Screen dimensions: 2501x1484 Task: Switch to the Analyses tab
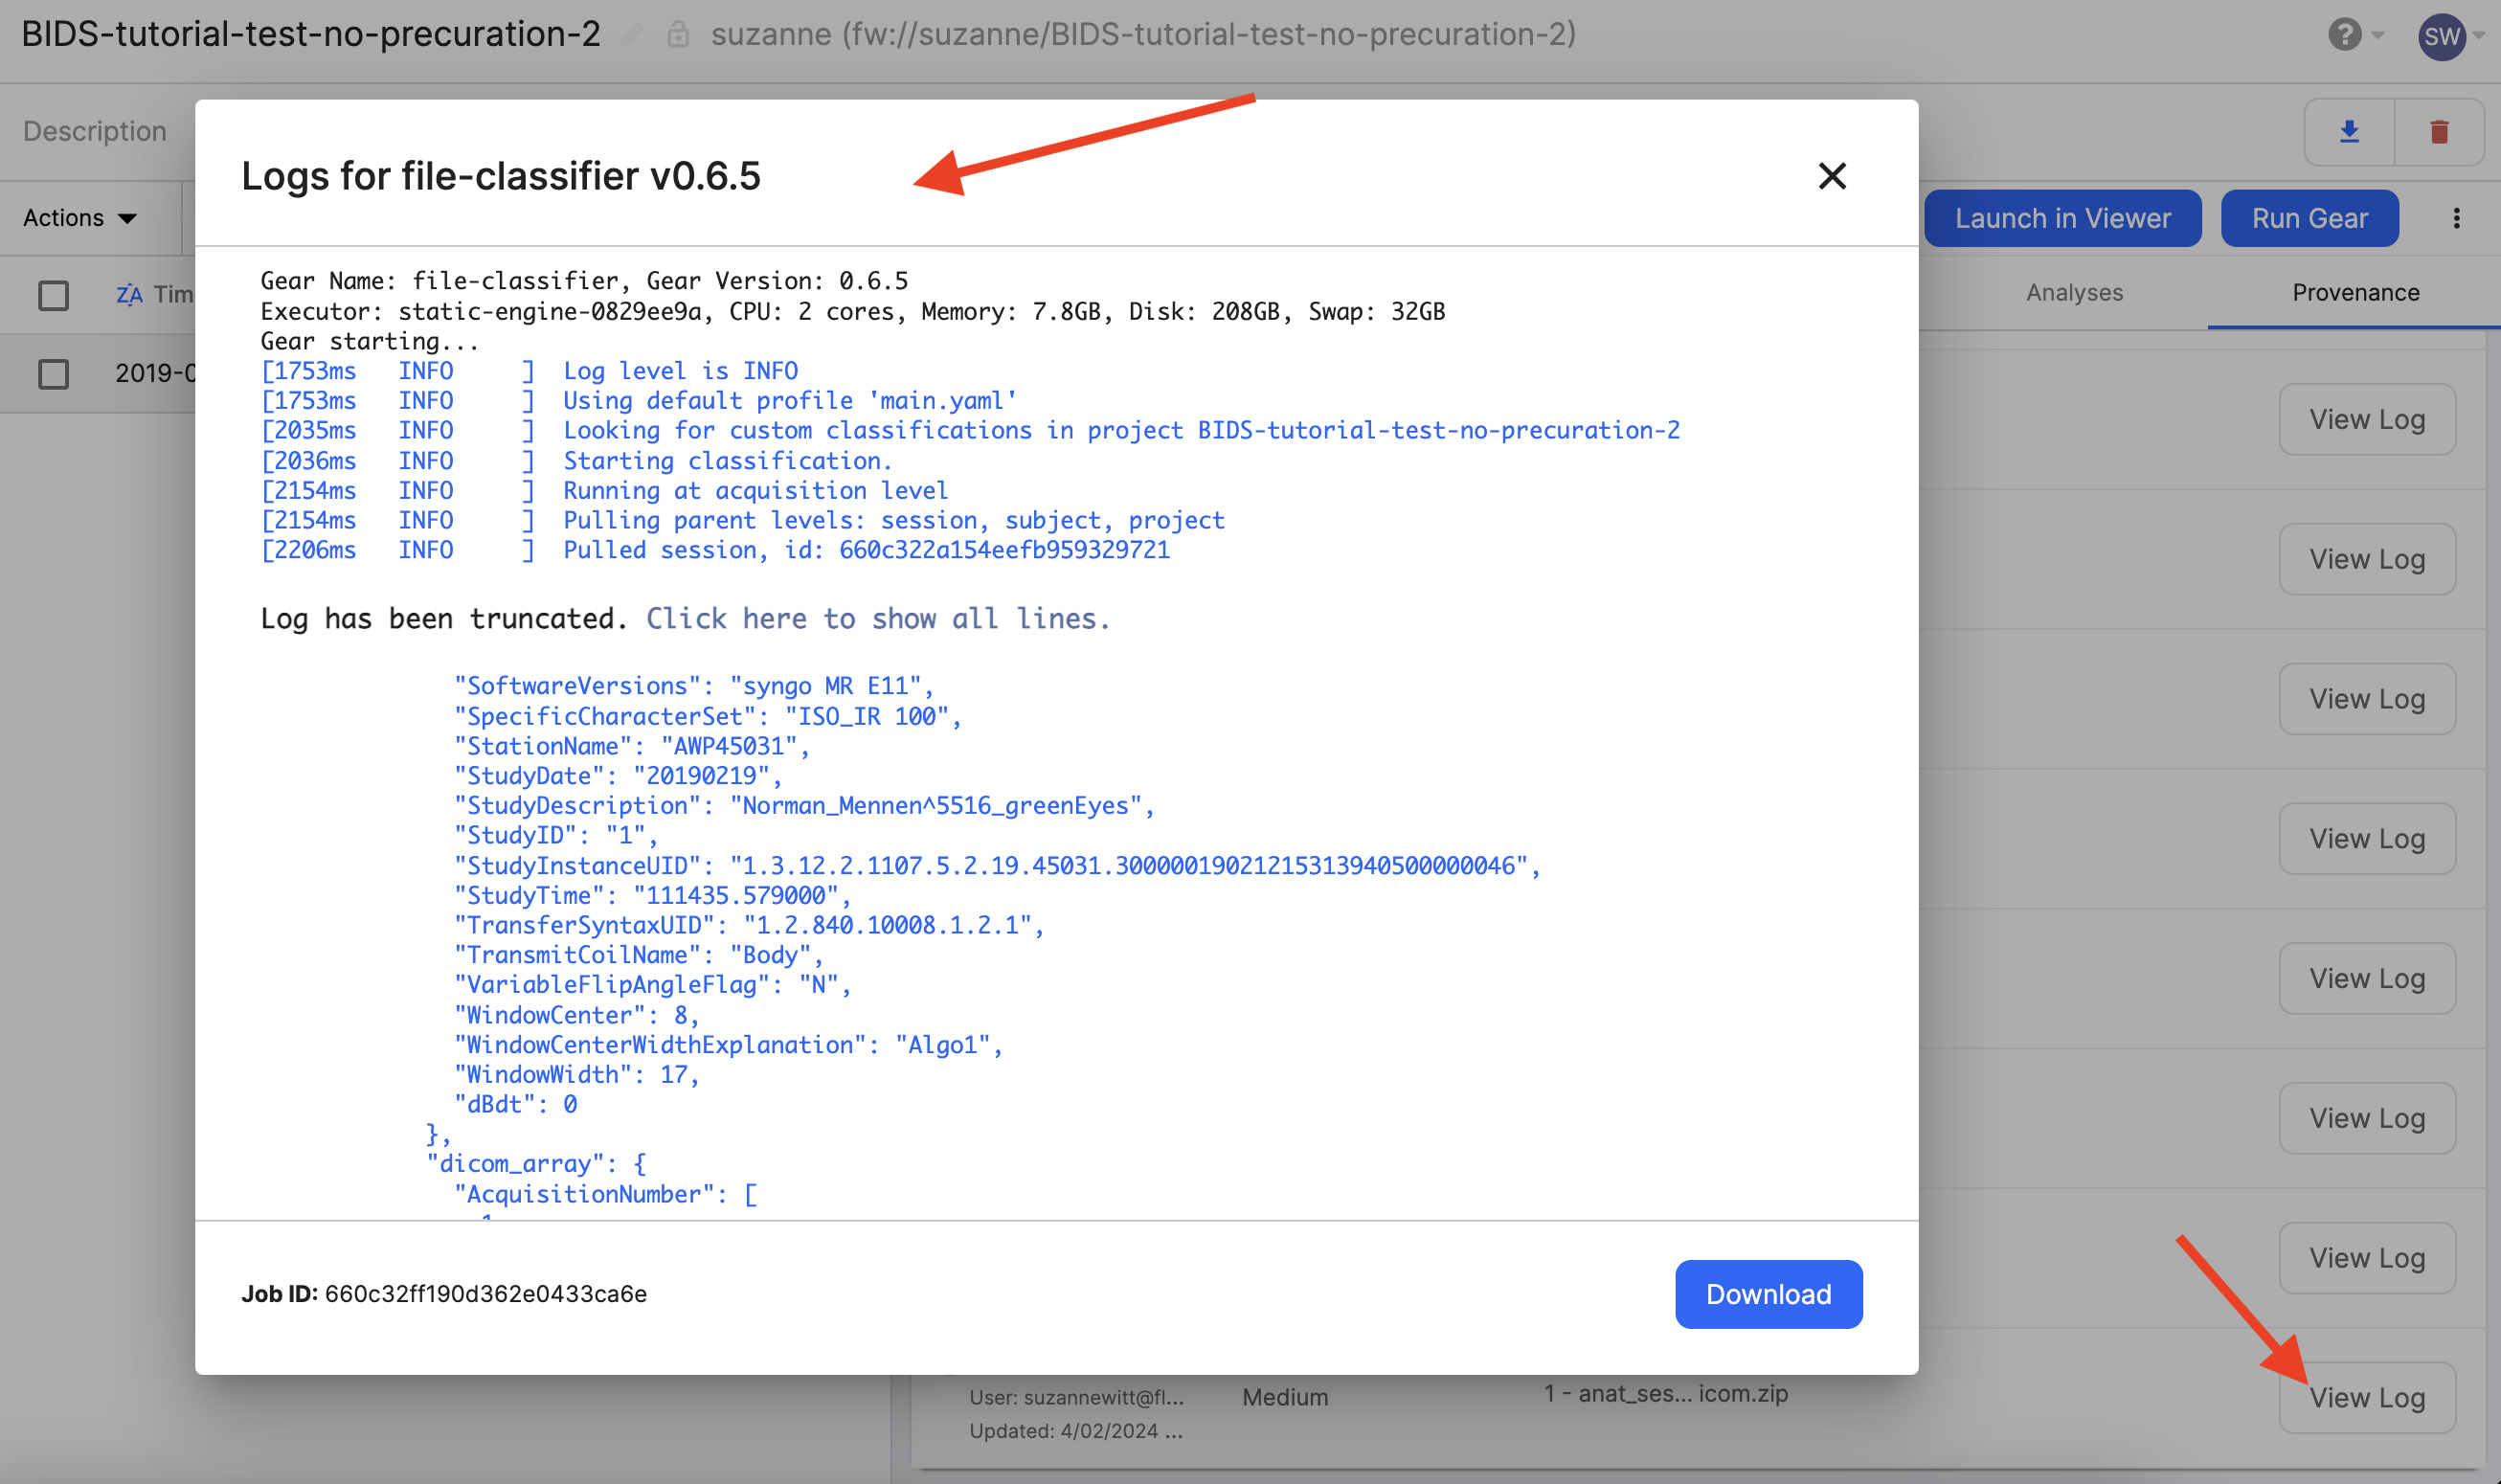point(2074,292)
